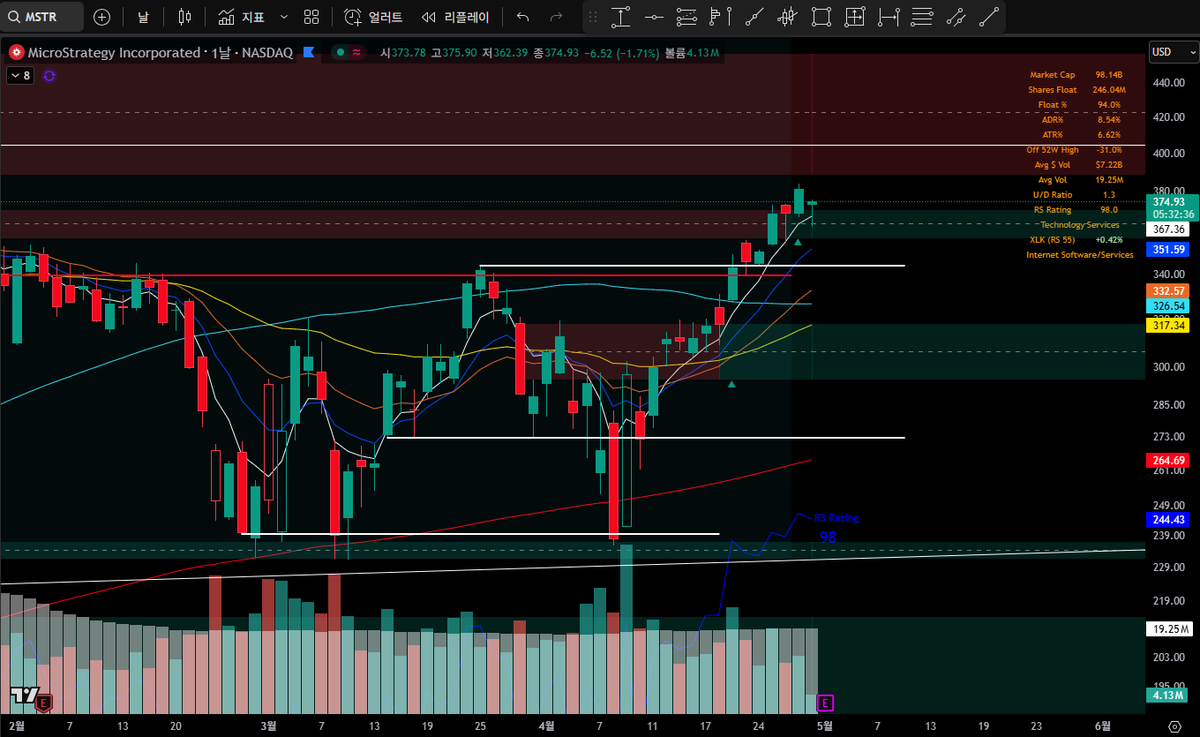Click the blue RS Rating 98 chart label

point(835,527)
